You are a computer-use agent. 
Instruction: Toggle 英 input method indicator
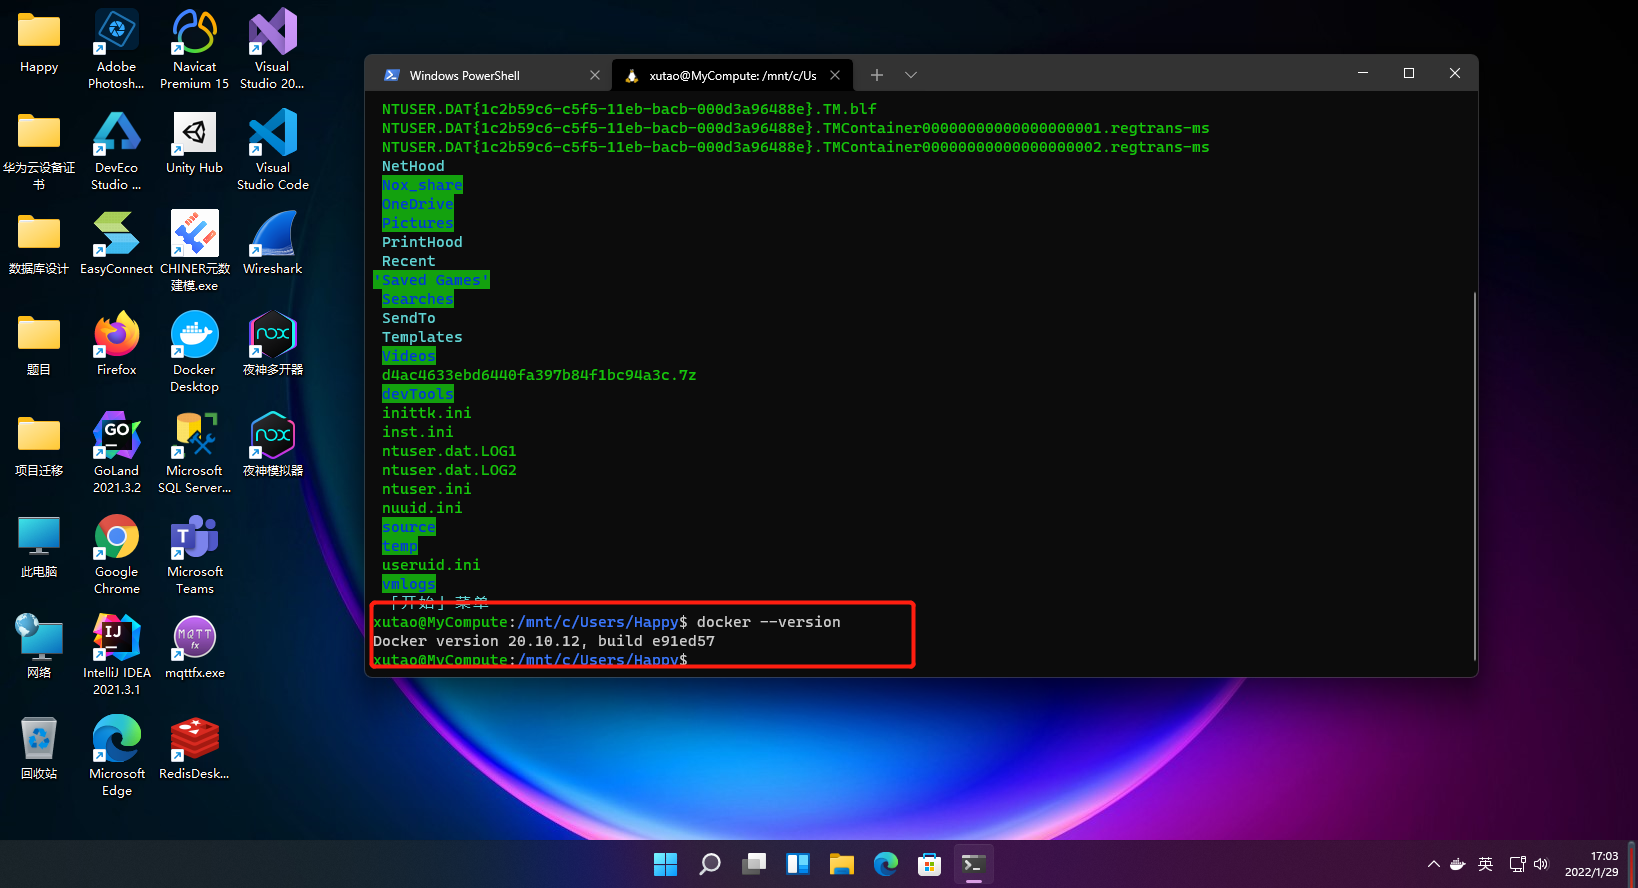pyautogui.click(x=1485, y=864)
